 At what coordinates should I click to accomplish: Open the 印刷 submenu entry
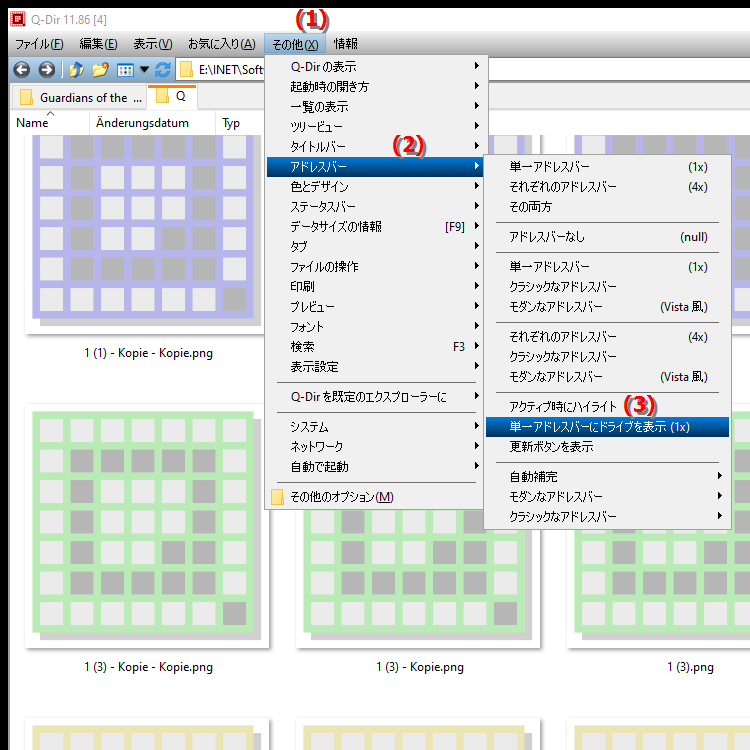point(375,287)
